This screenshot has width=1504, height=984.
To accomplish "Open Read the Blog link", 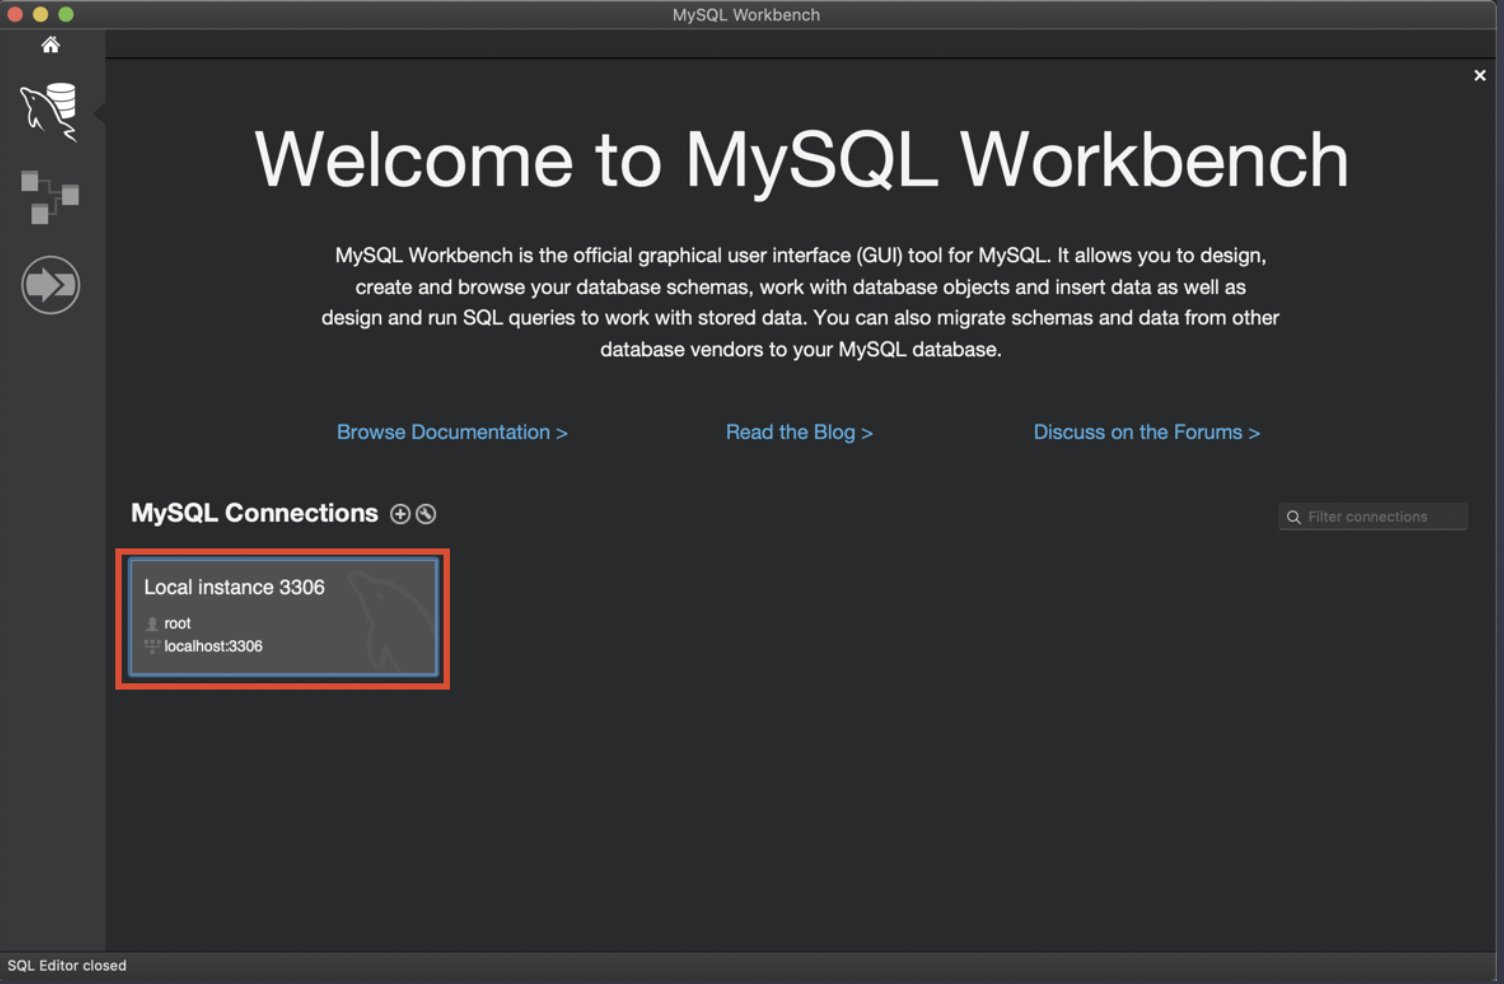I will tap(799, 432).
